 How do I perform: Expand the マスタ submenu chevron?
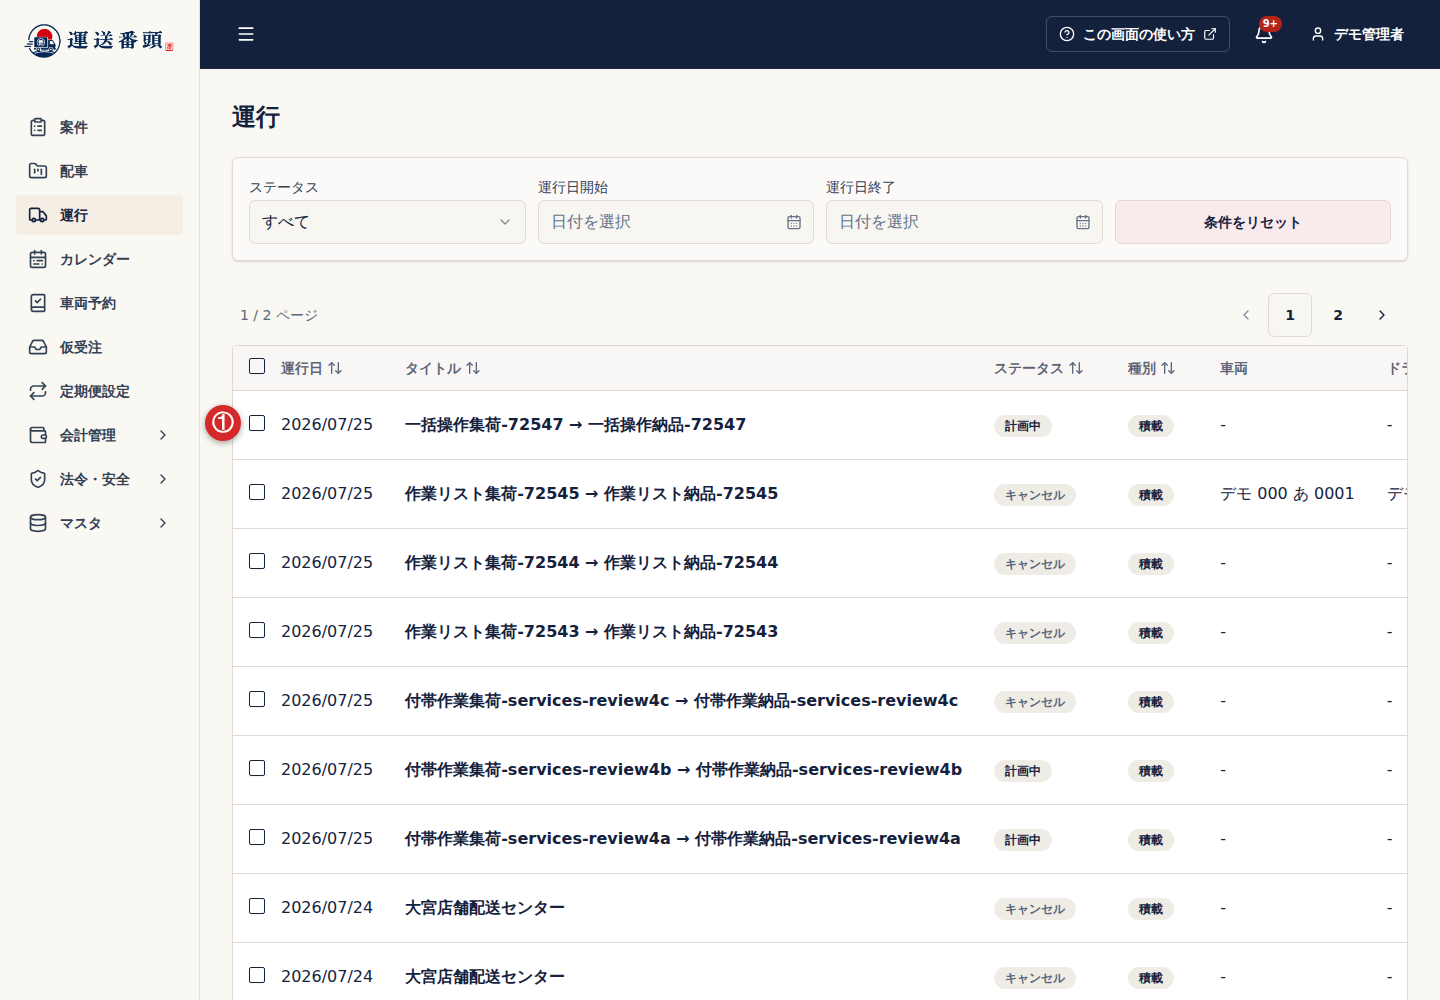coord(163,523)
